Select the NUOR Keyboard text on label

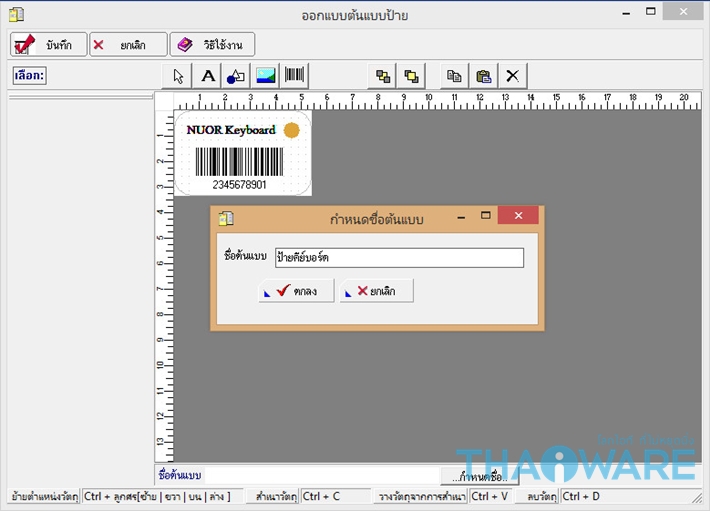click(231, 130)
